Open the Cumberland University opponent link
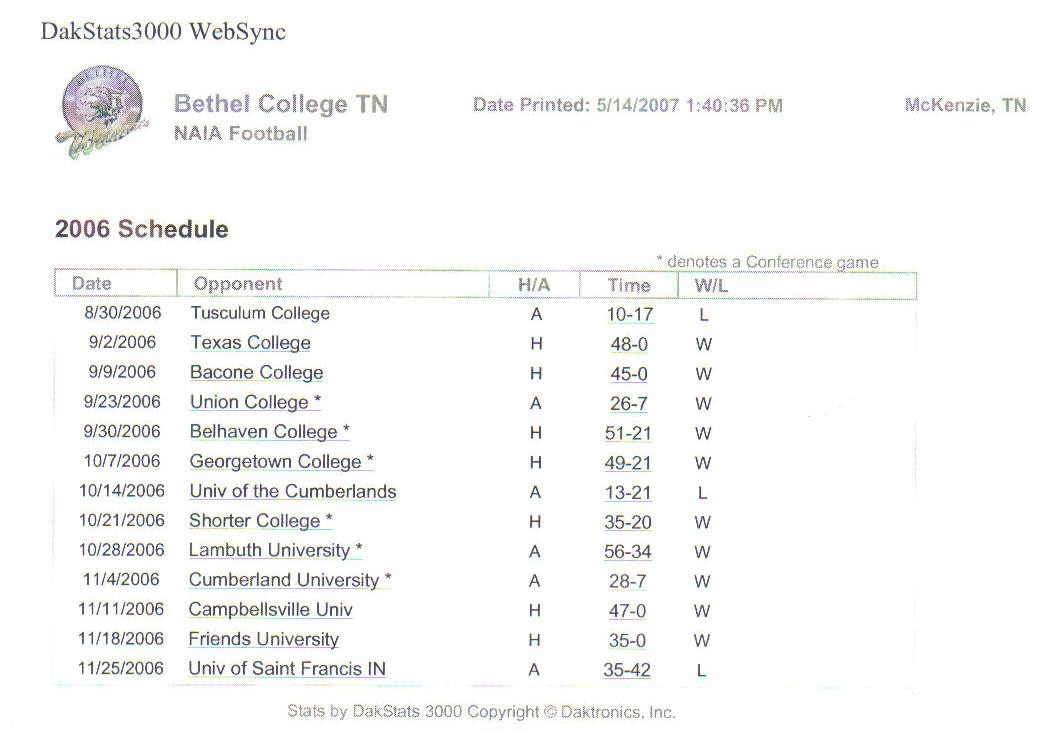1050x734 pixels. point(290,580)
